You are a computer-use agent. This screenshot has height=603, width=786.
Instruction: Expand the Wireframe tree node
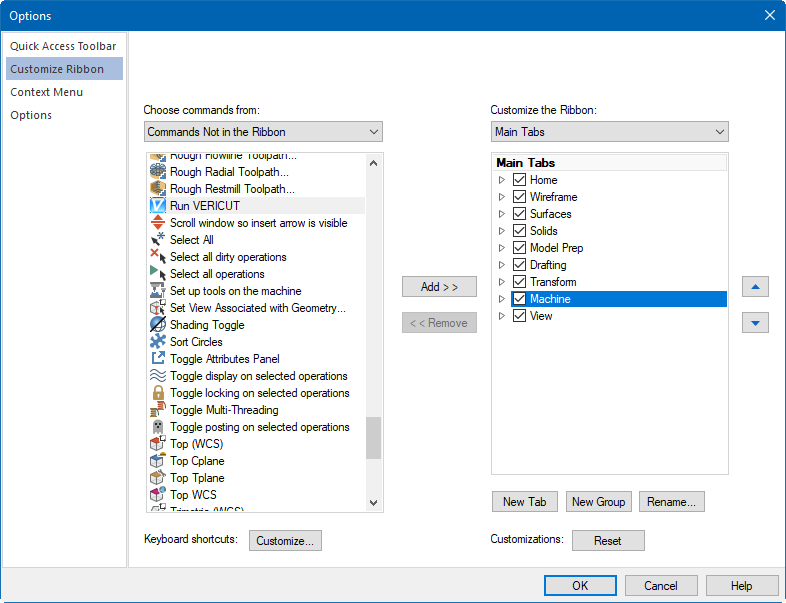pos(501,196)
